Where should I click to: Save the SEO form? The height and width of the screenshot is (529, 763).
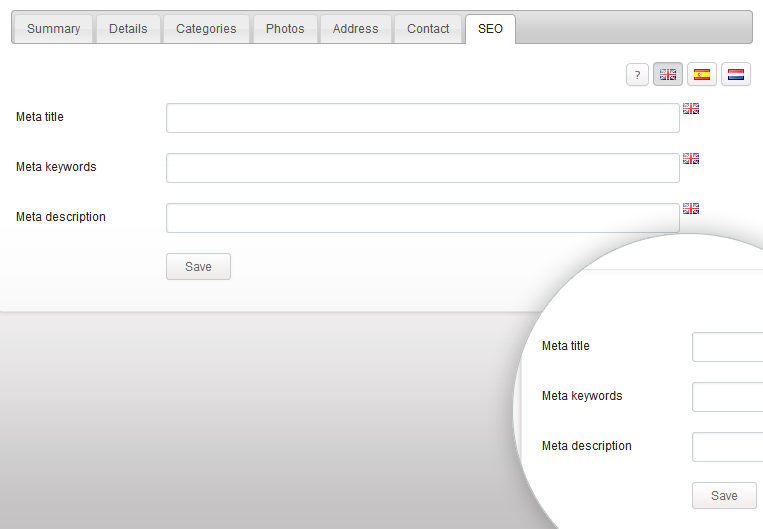click(x=199, y=267)
